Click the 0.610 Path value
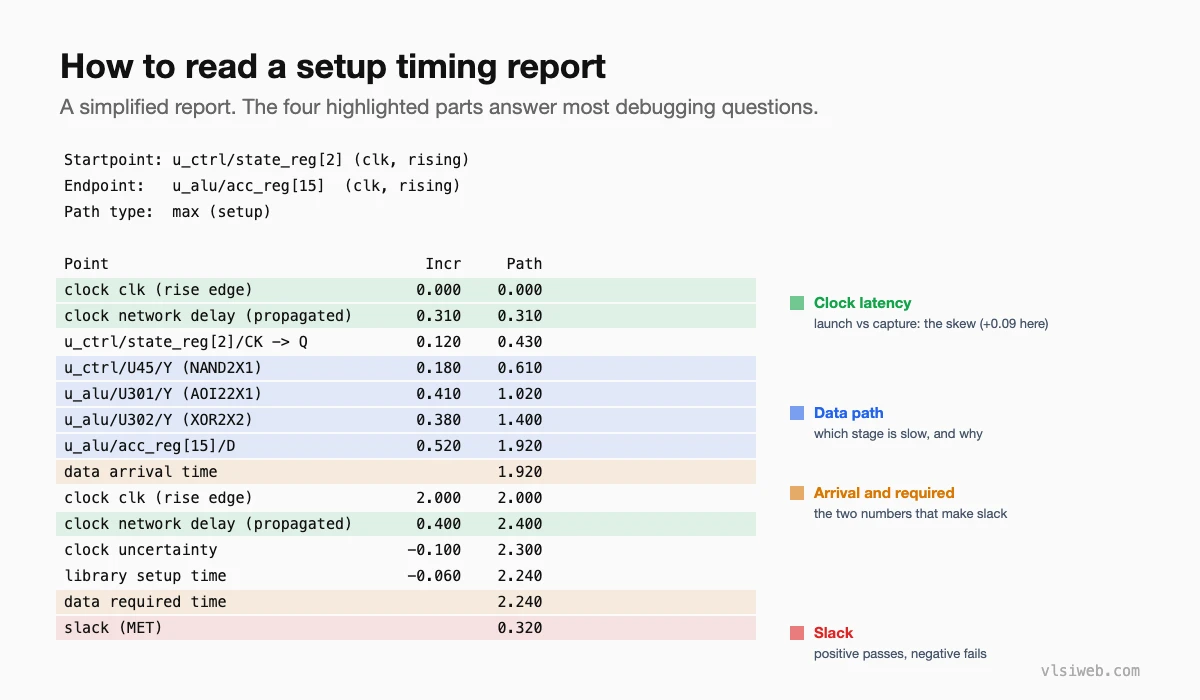Screen dimensions: 1200x700 tap(520, 368)
